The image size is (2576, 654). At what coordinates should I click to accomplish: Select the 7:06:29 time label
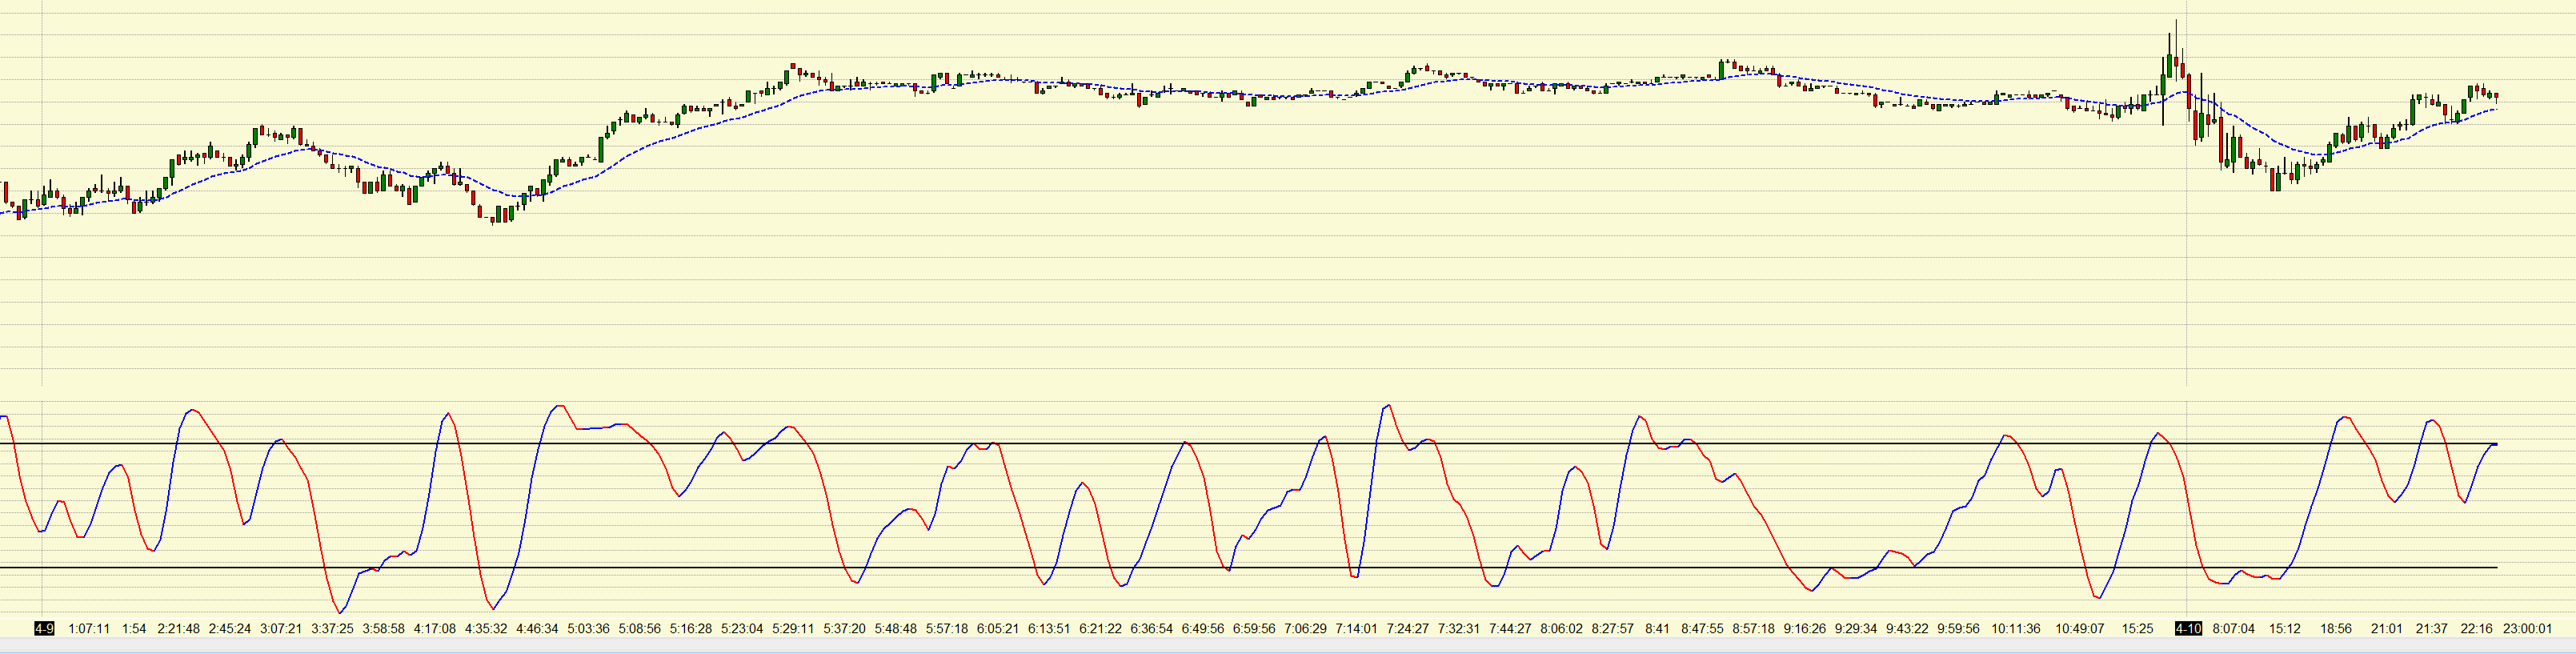[x=1305, y=629]
